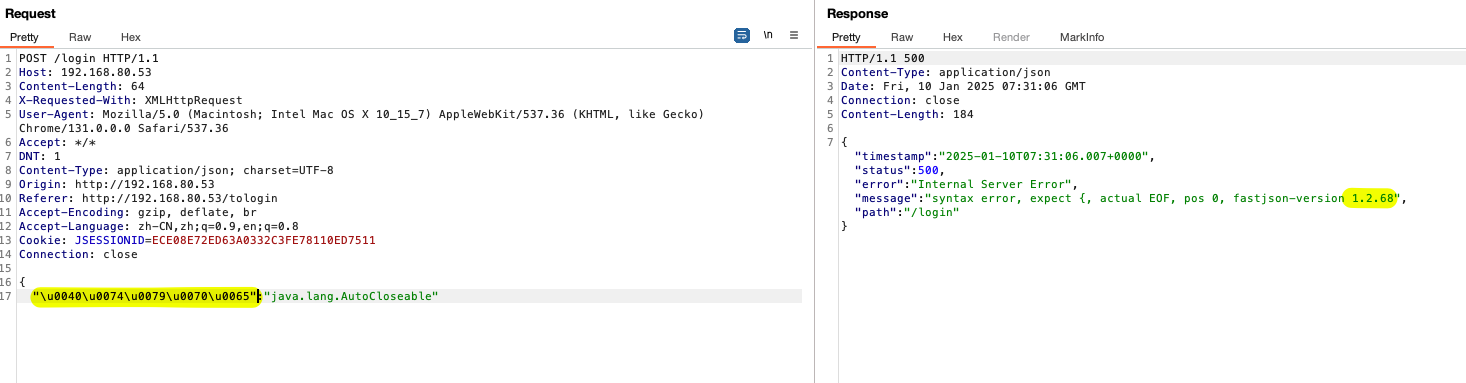Open the Request panel hamburger options menu
1466x383 pixels.
coord(794,35)
